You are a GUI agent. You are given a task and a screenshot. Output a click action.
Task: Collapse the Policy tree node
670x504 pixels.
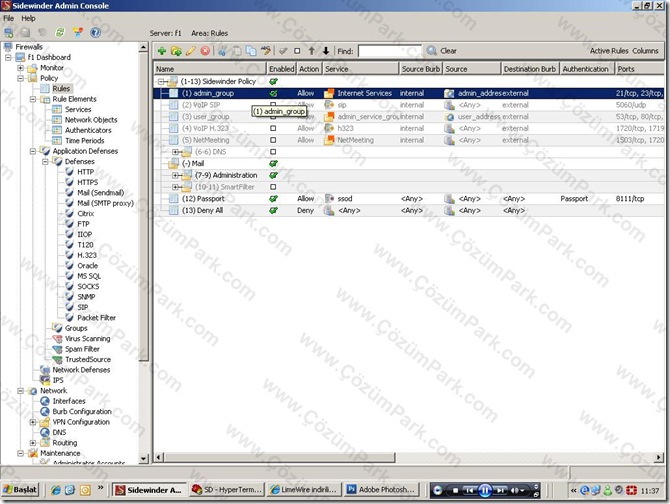tap(21, 78)
